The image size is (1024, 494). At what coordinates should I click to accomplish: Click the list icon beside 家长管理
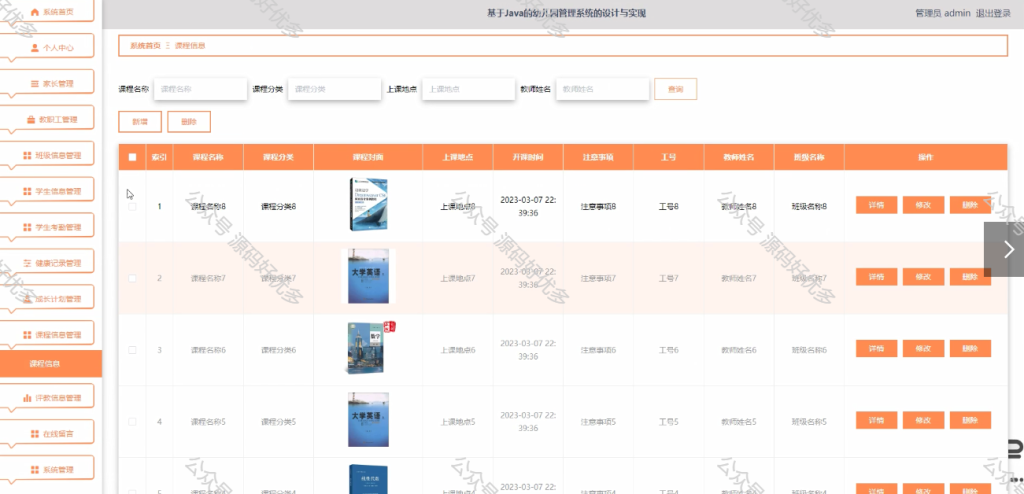[35, 84]
